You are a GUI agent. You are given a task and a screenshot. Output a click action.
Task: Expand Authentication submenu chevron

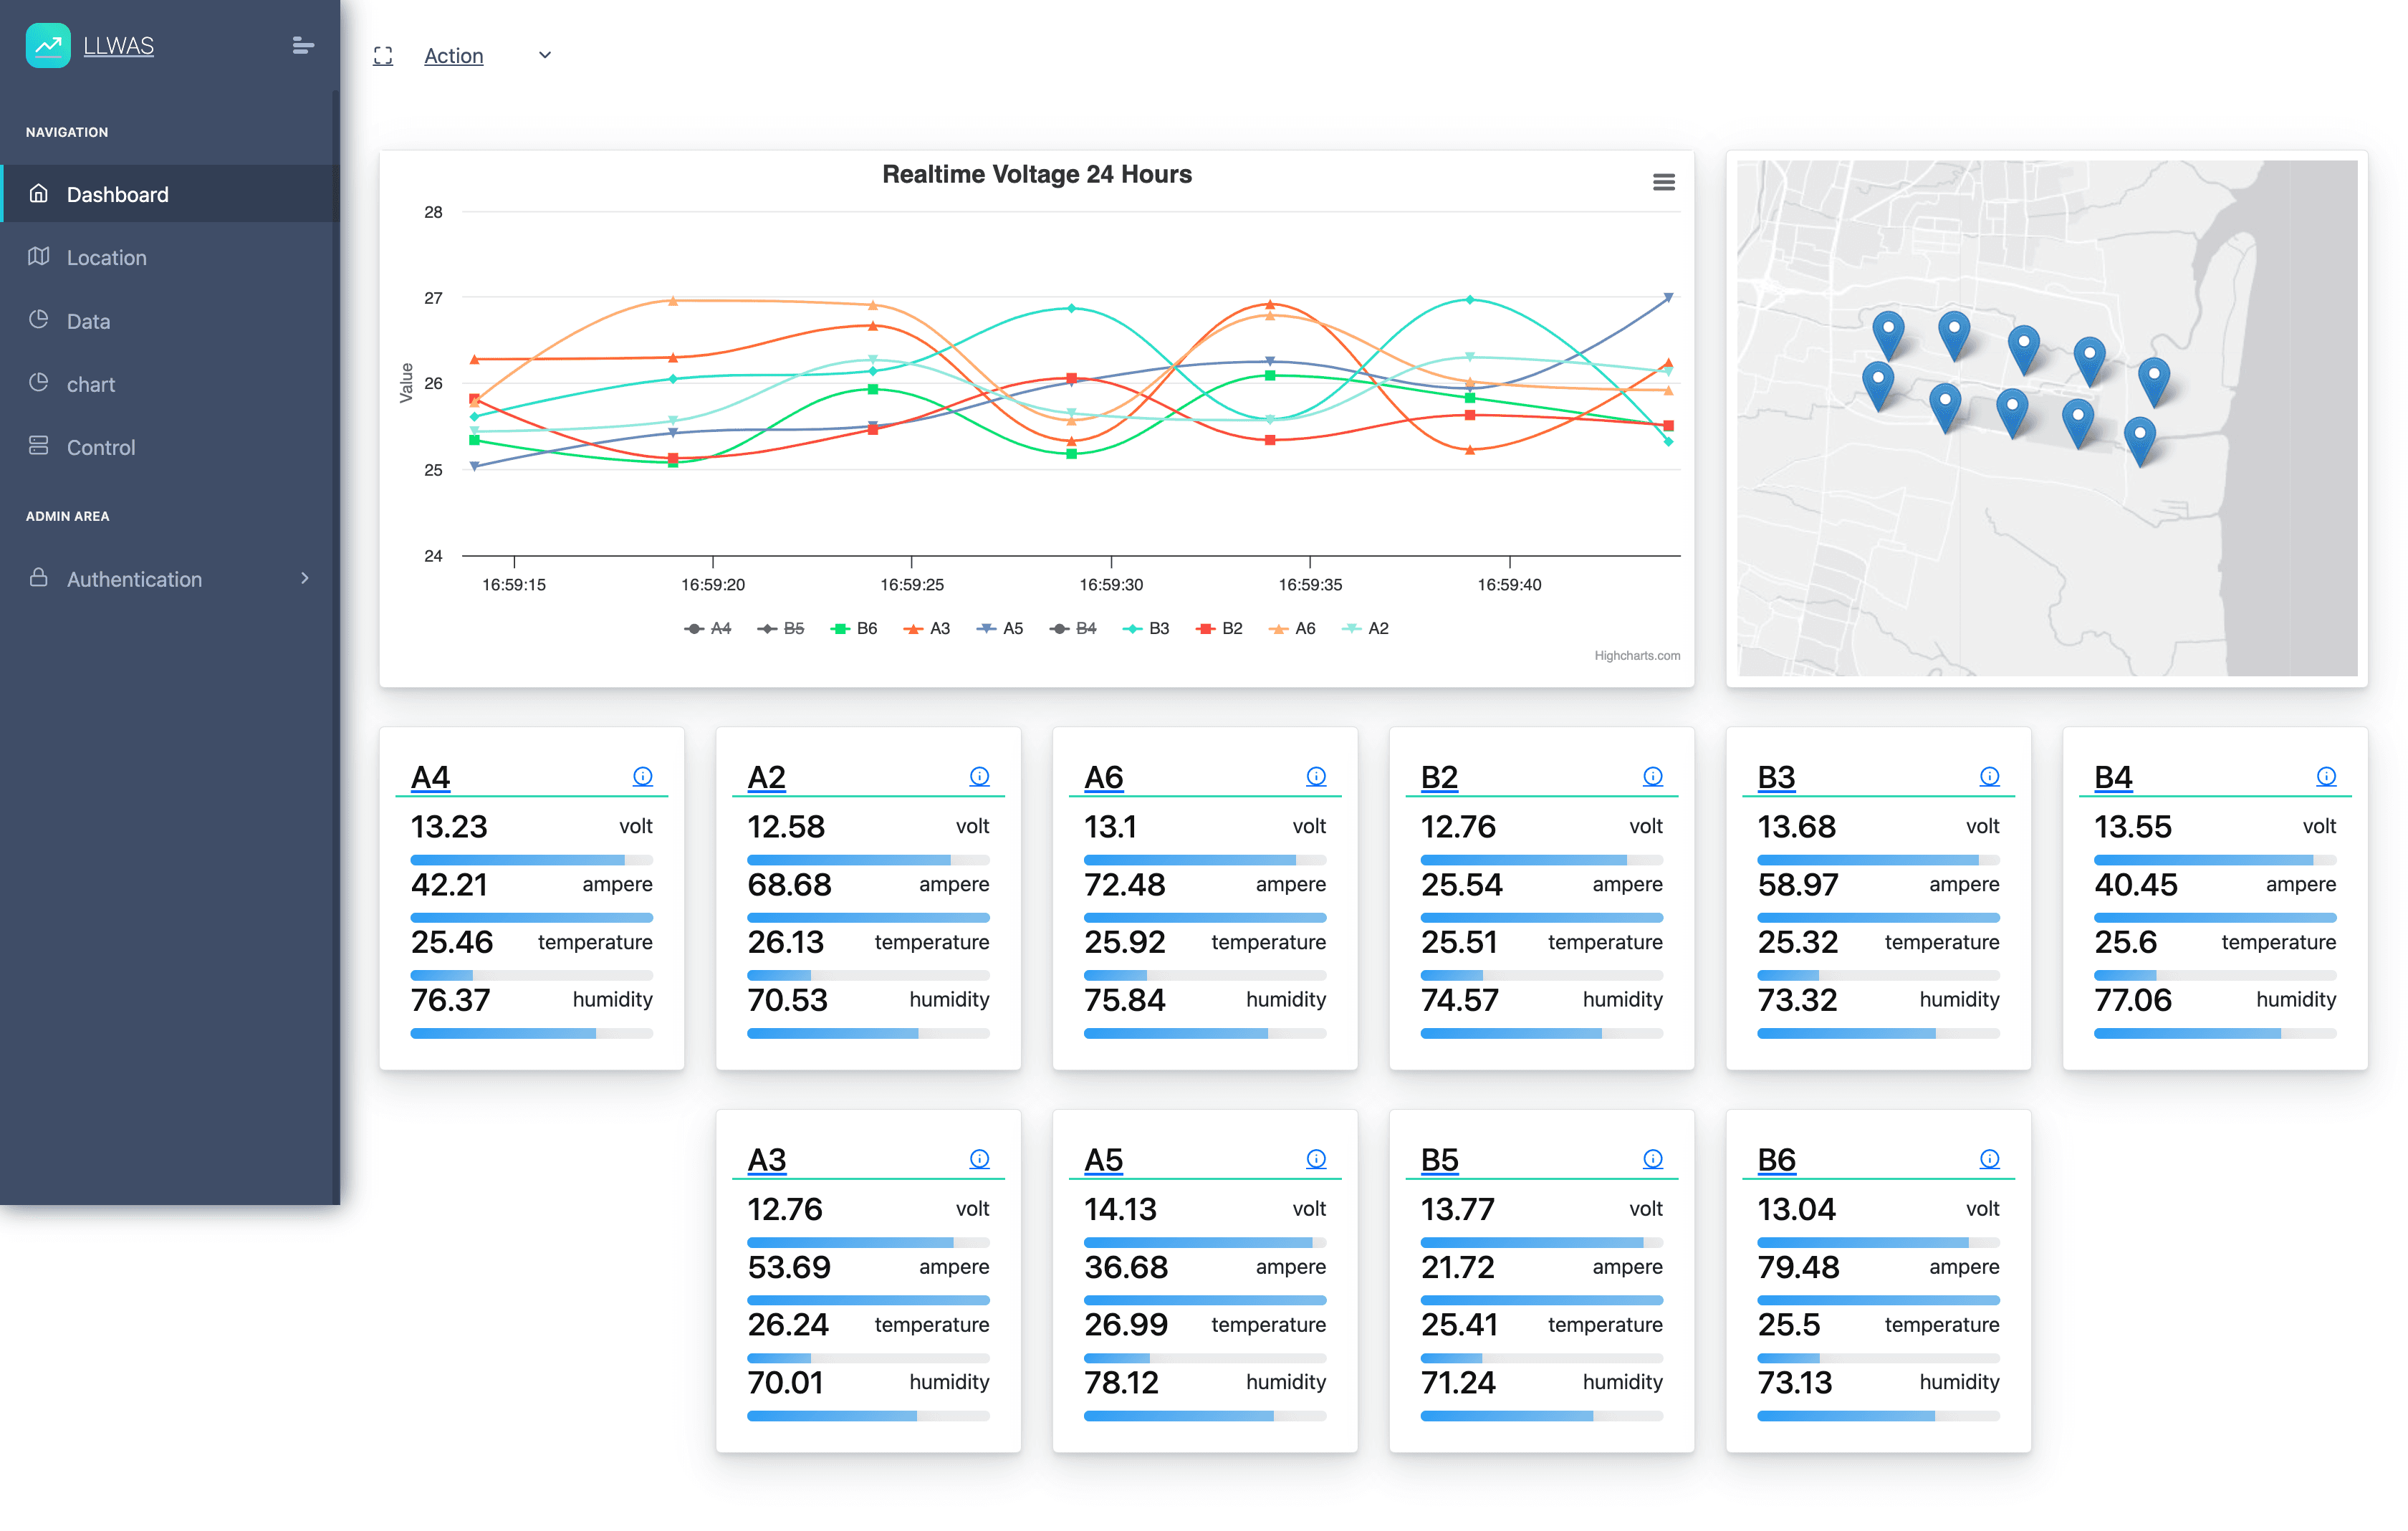[x=305, y=578]
